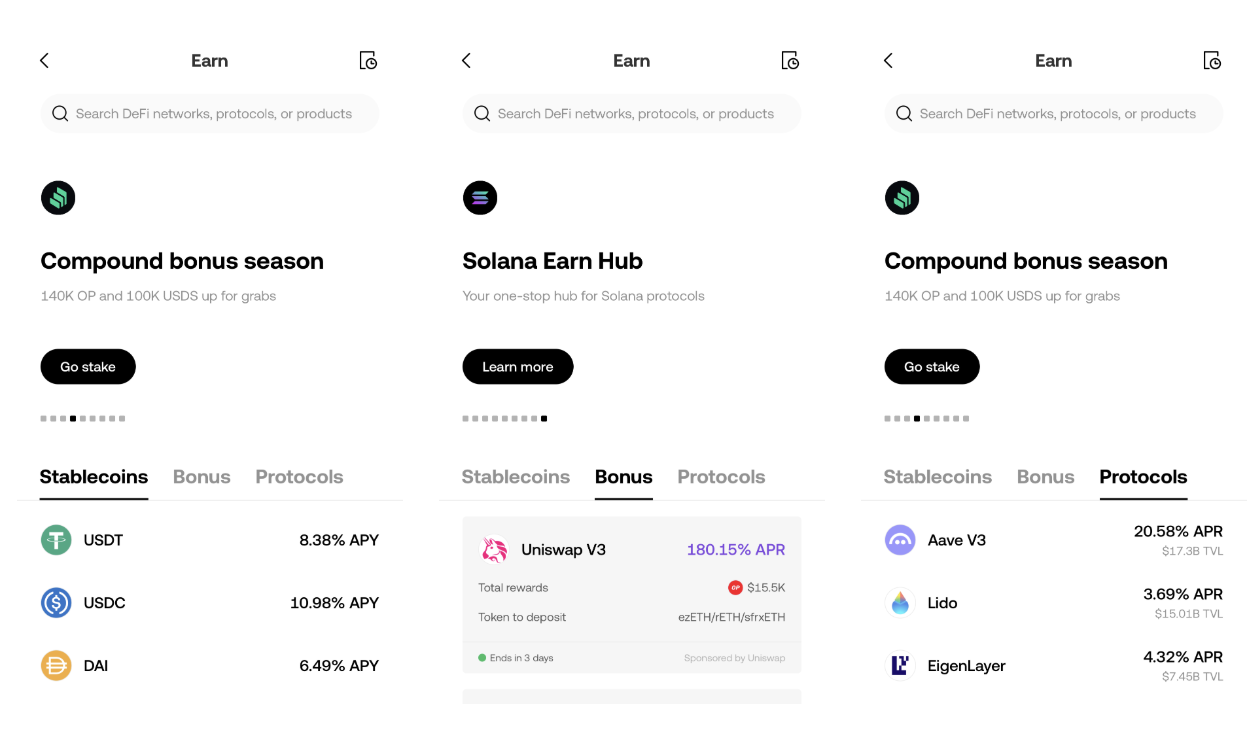Open the Aave V3 protocol icon
Screen dimensions: 1258x736
coord(900,540)
